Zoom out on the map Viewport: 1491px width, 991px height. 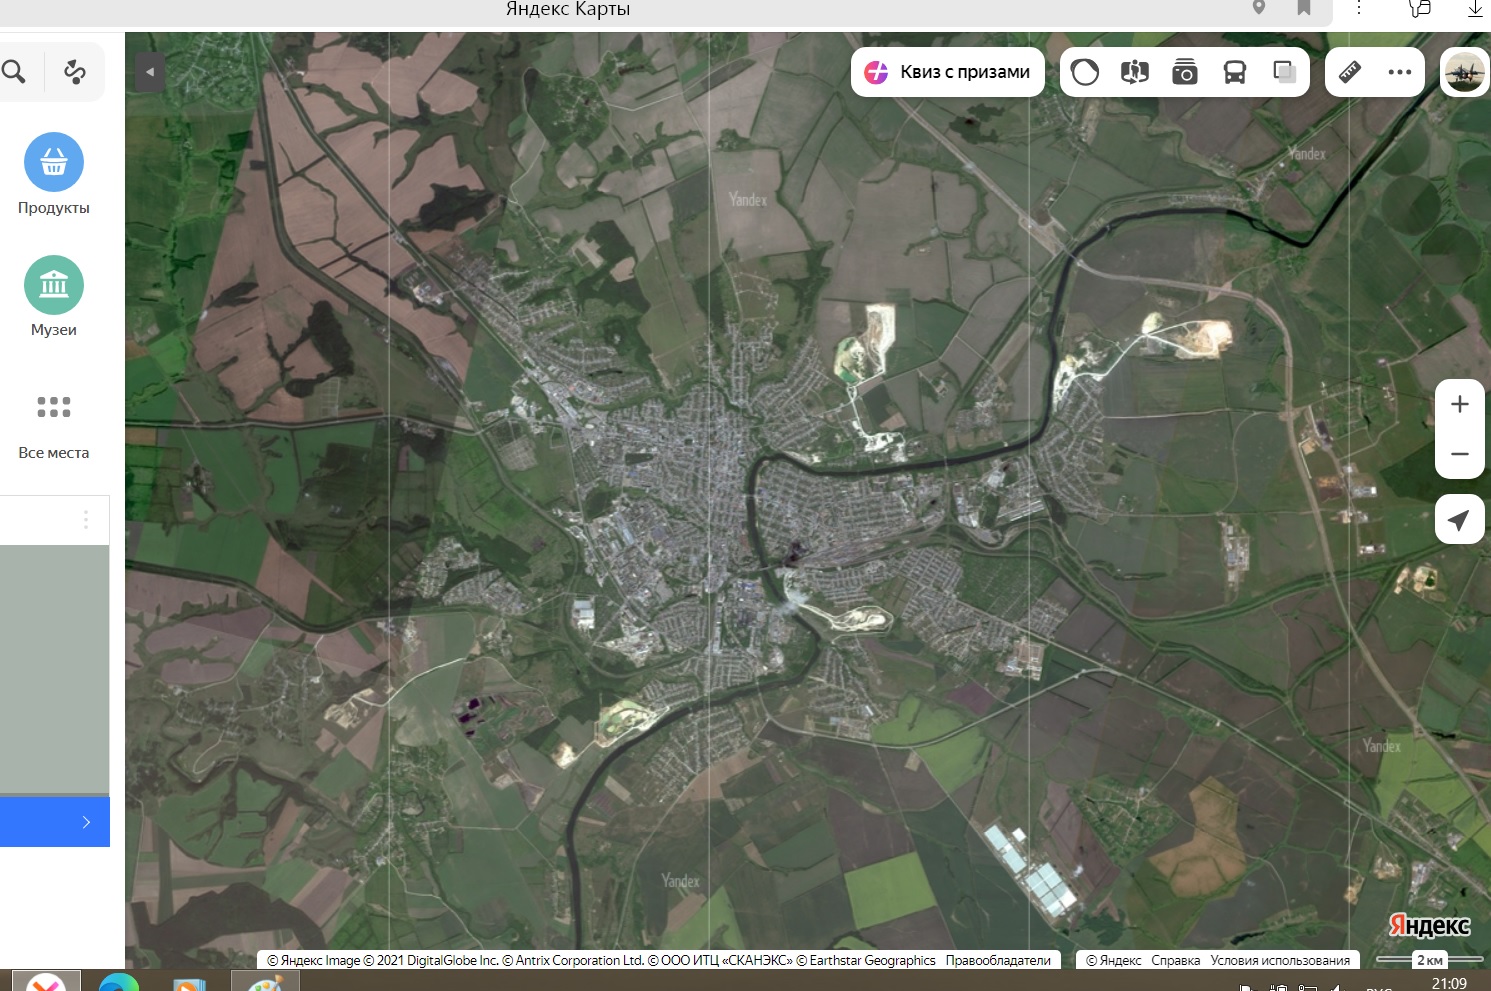pyautogui.click(x=1460, y=454)
